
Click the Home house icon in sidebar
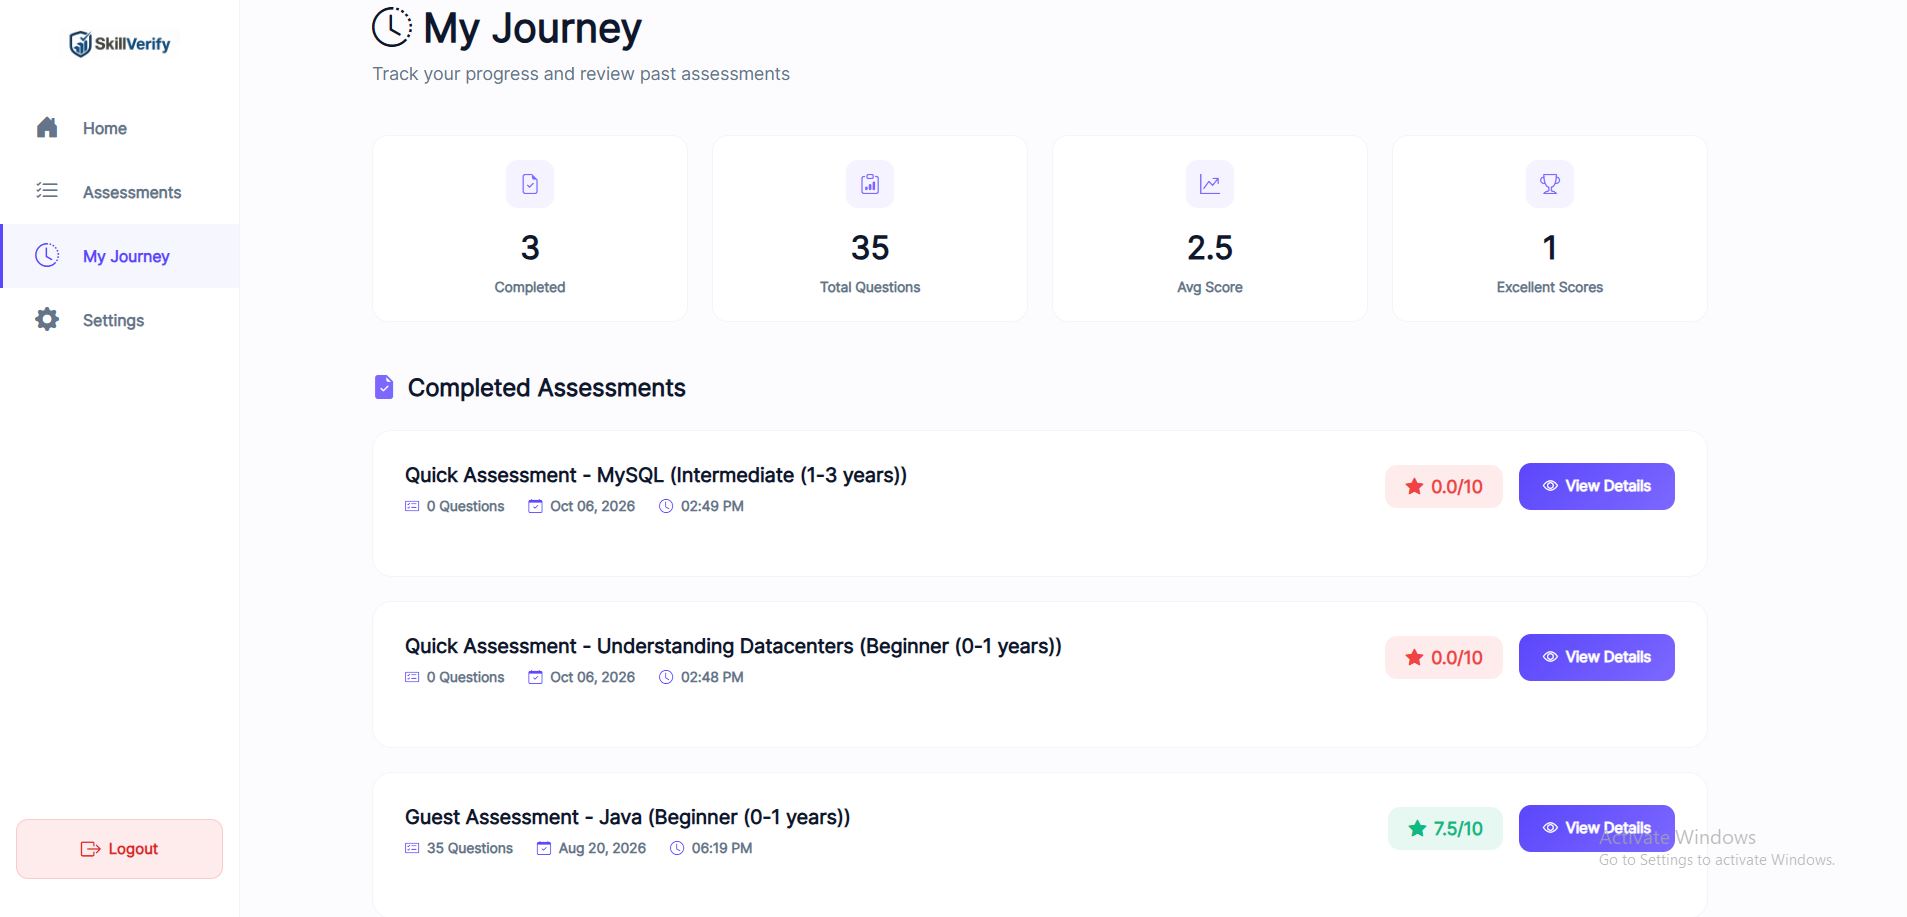[x=47, y=128]
